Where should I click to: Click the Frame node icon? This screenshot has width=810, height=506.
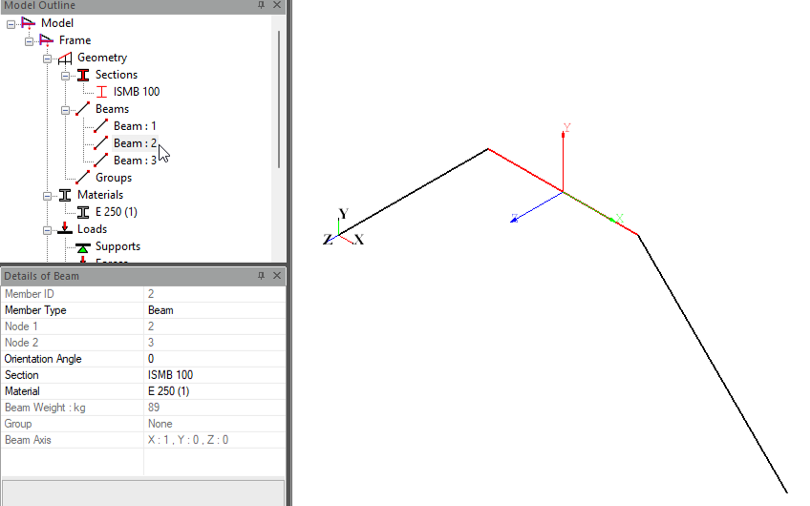click(x=47, y=41)
